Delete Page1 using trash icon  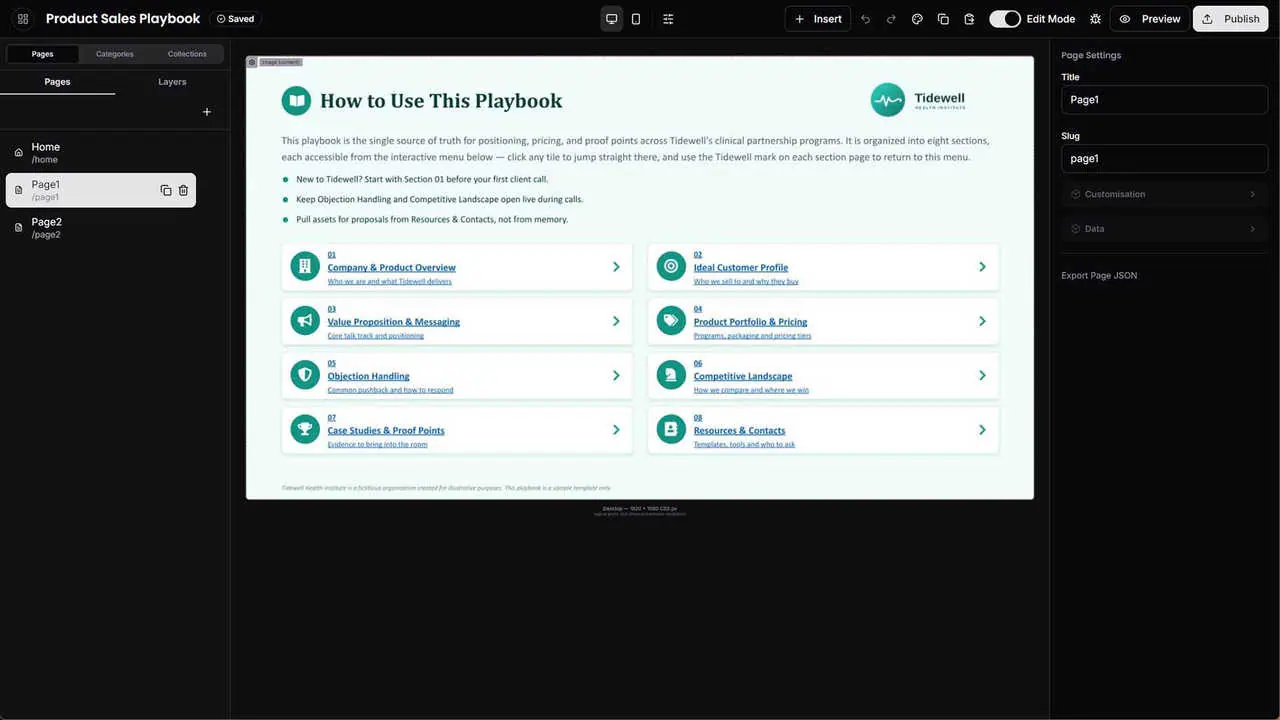coord(183,190)
